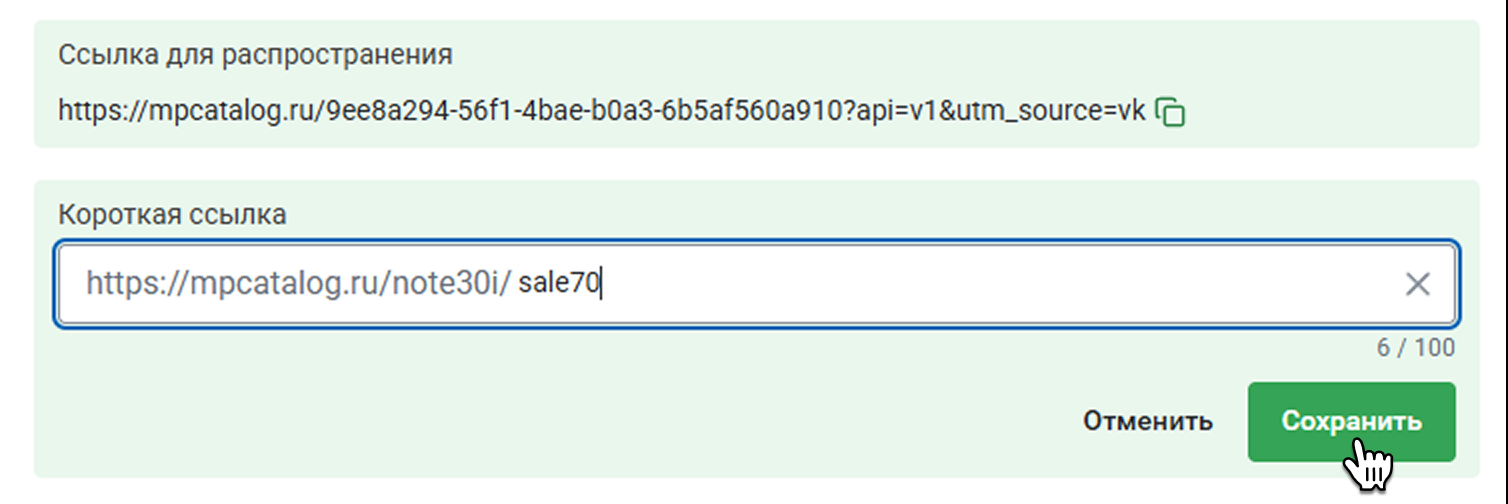1508x504 pixels.
Task: Click the number 100 in the counter
Action: point(1434,348)
